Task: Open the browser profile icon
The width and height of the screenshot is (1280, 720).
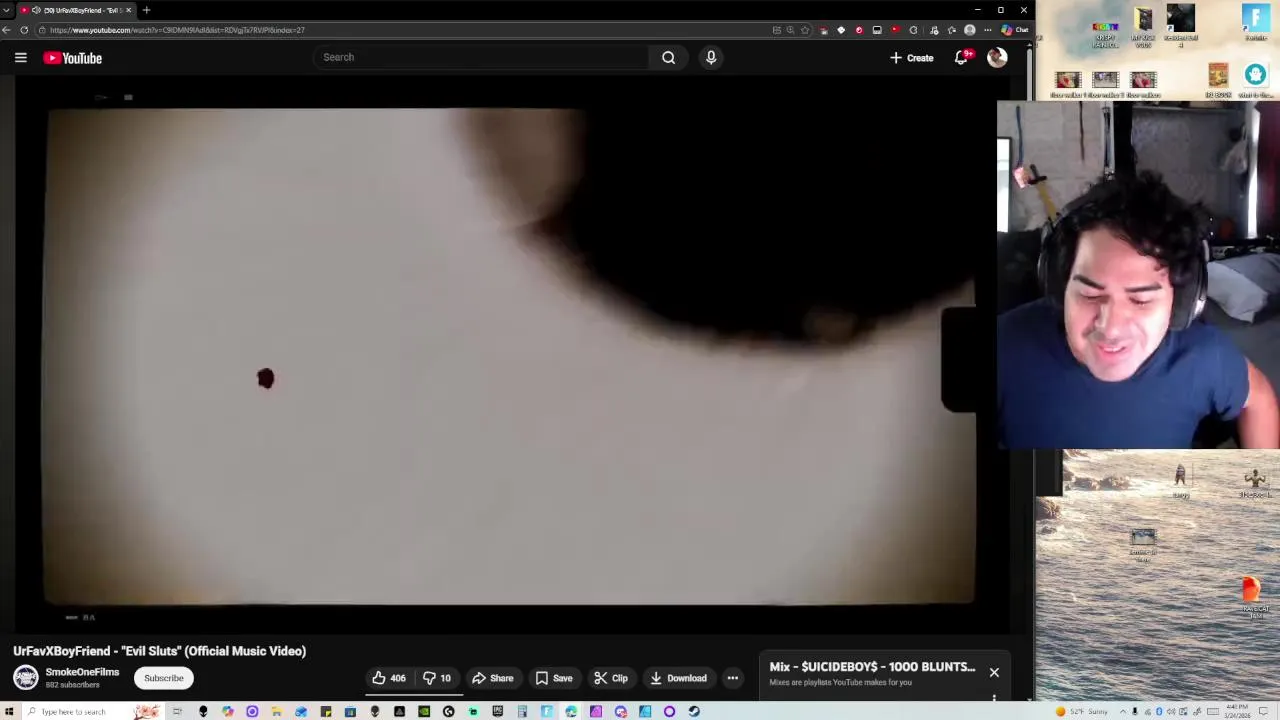Action: [969, 30]
